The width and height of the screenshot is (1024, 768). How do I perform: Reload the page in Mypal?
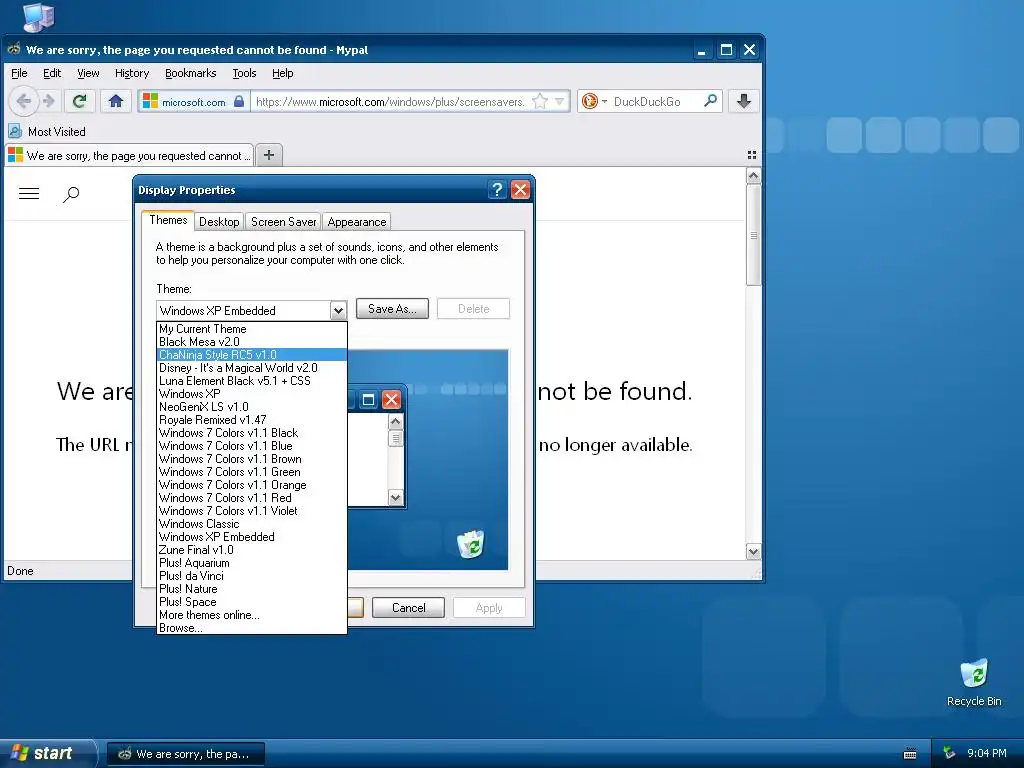(80, 101)
